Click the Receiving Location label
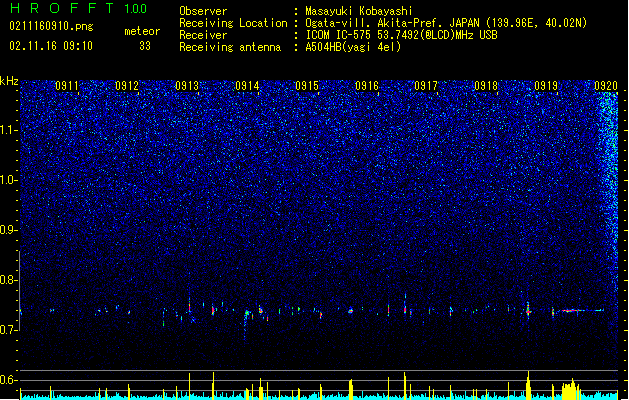The height and width of the screenshot is (400, 629). (x=233, y=23)
